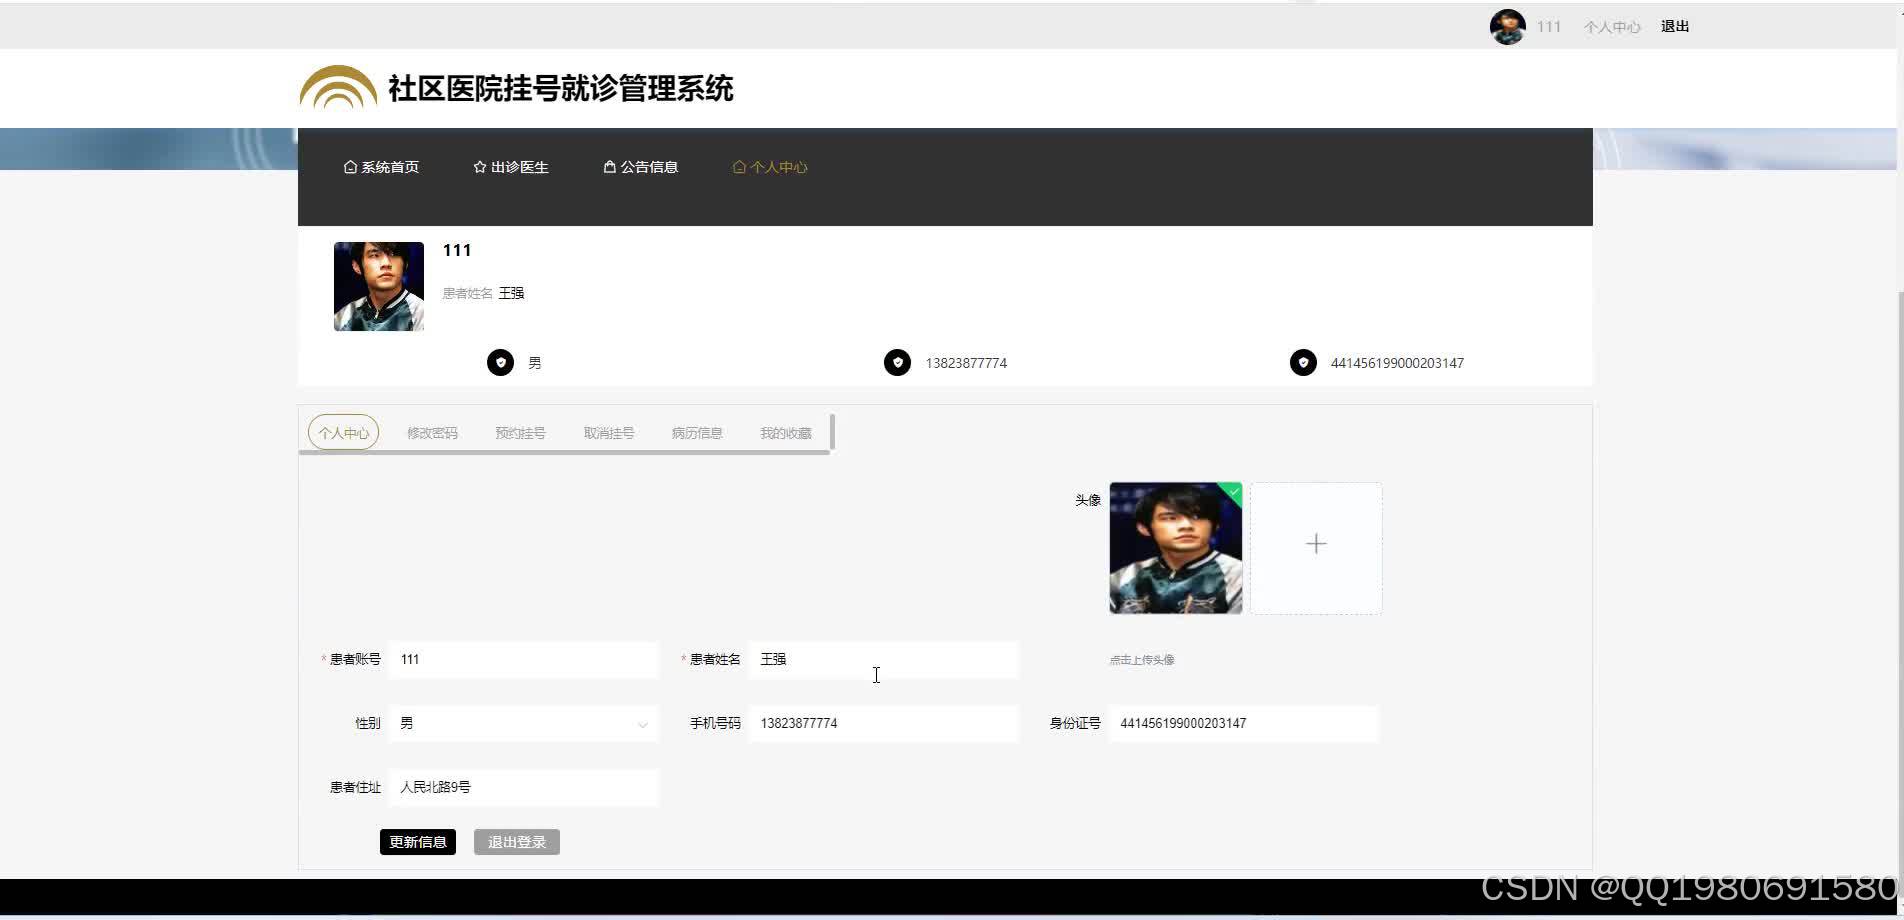Click the green check on uploaded avatar

point(1233,492)
